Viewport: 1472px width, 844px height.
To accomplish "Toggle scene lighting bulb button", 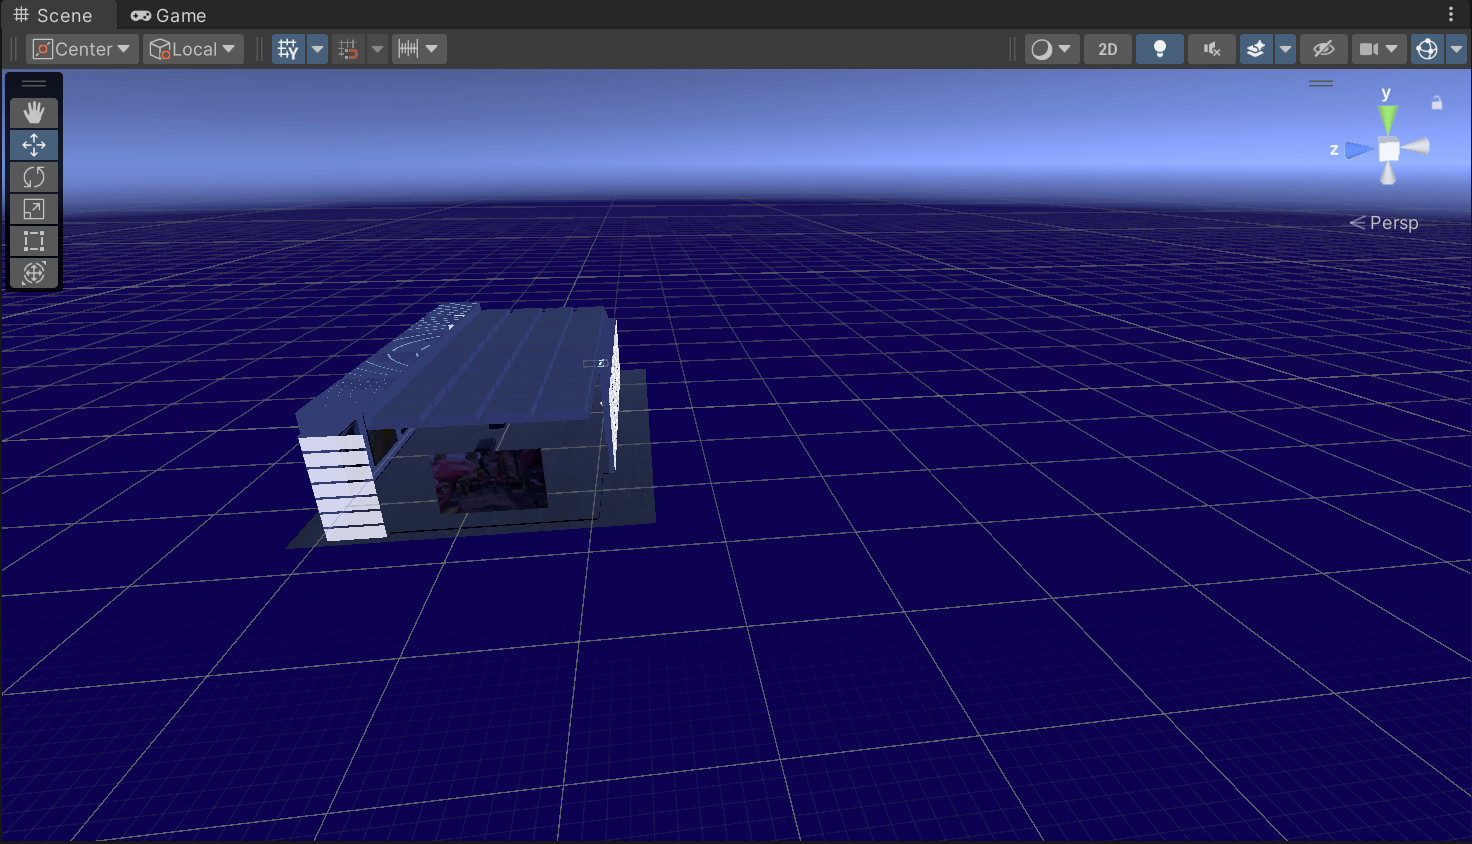I will [1160, 49].
